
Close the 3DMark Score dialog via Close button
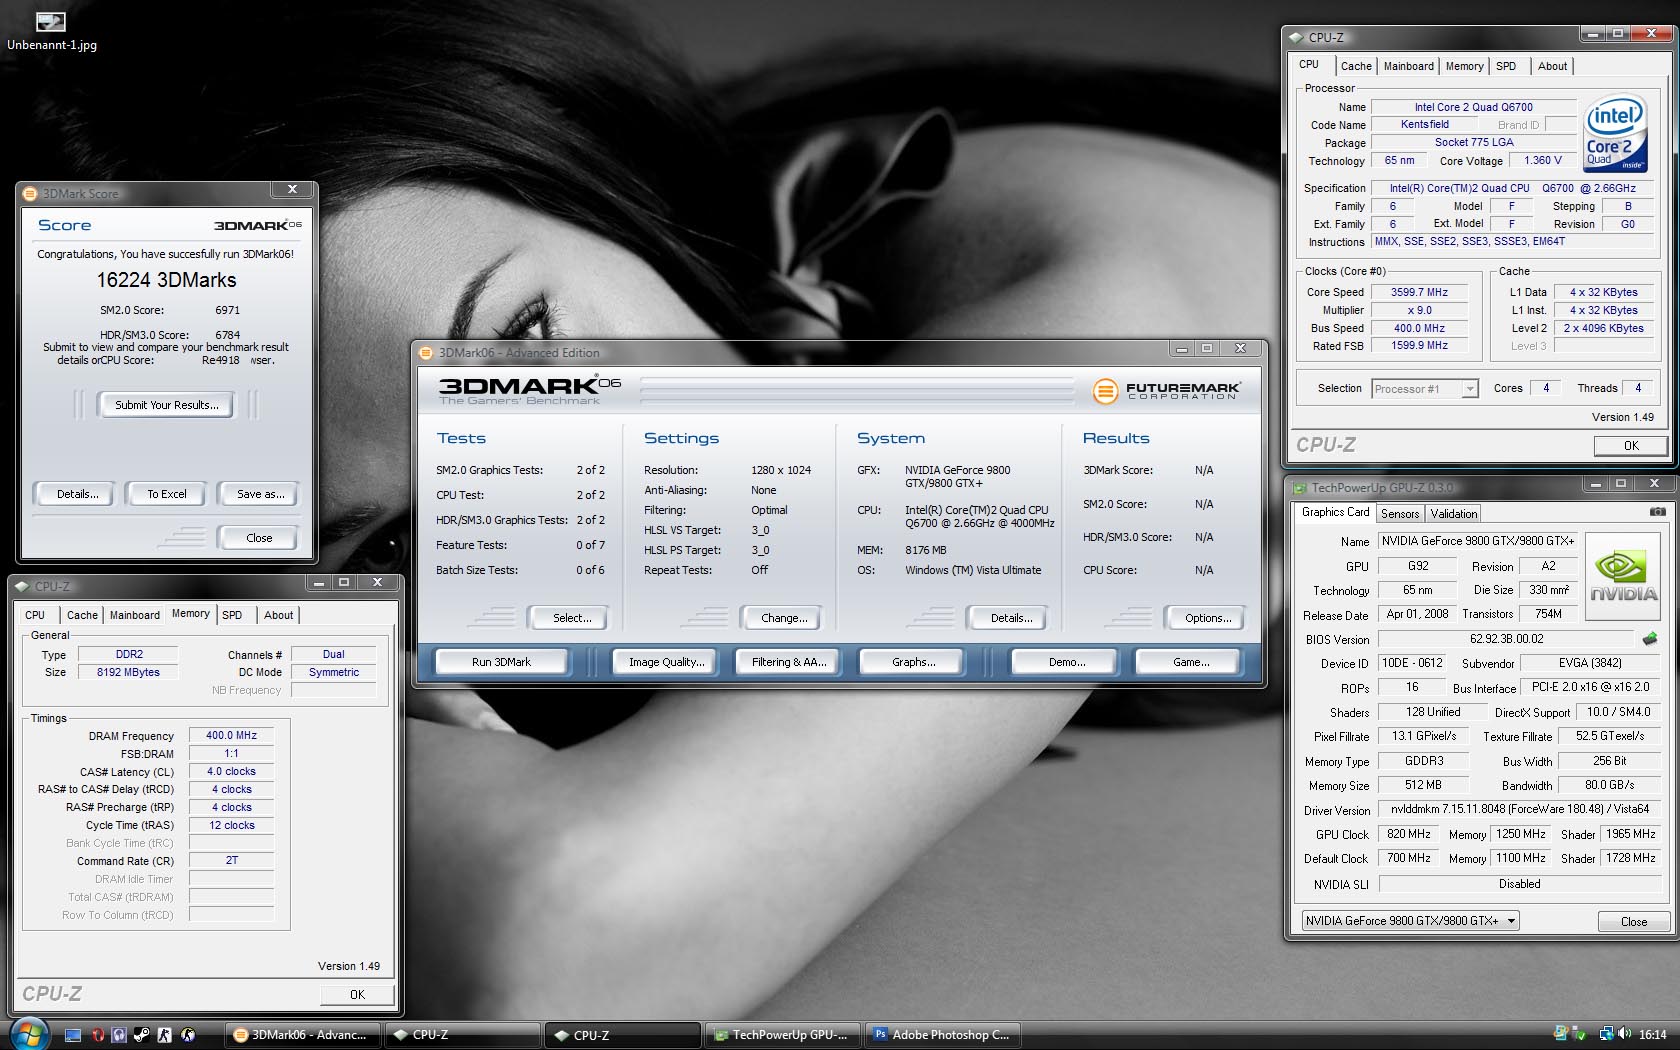259,538
